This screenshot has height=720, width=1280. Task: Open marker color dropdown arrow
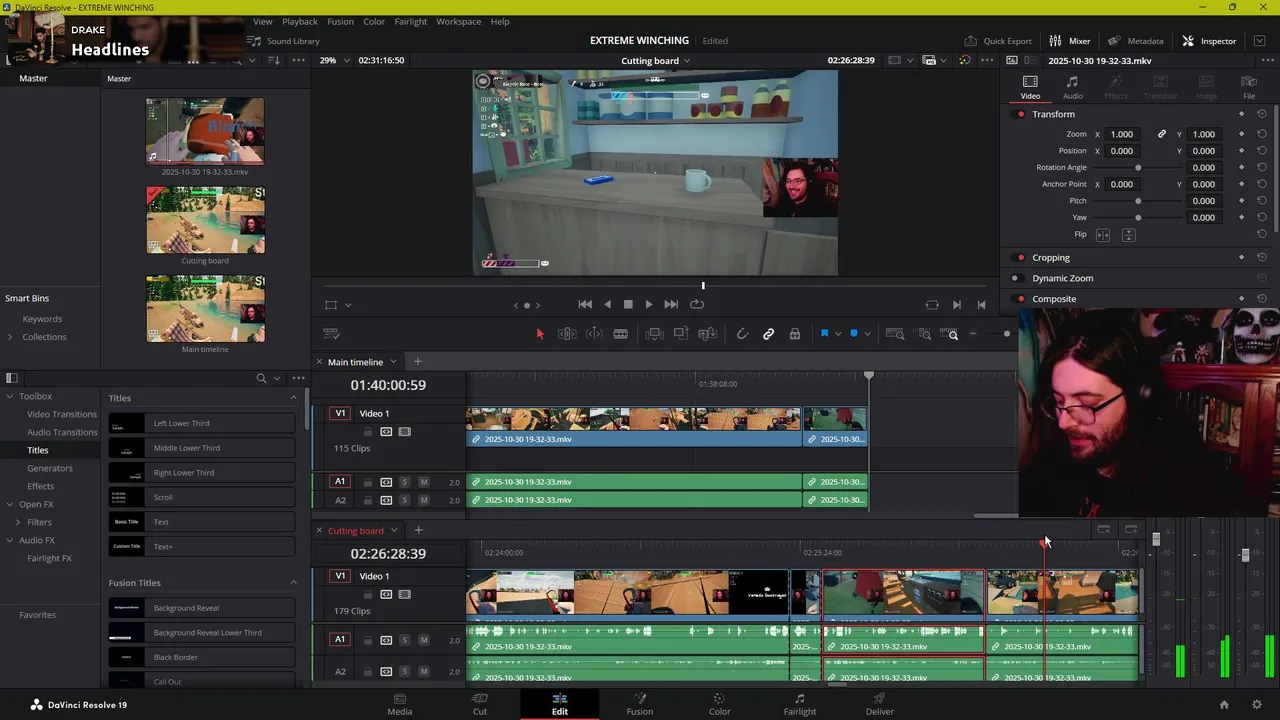(867, 334)
